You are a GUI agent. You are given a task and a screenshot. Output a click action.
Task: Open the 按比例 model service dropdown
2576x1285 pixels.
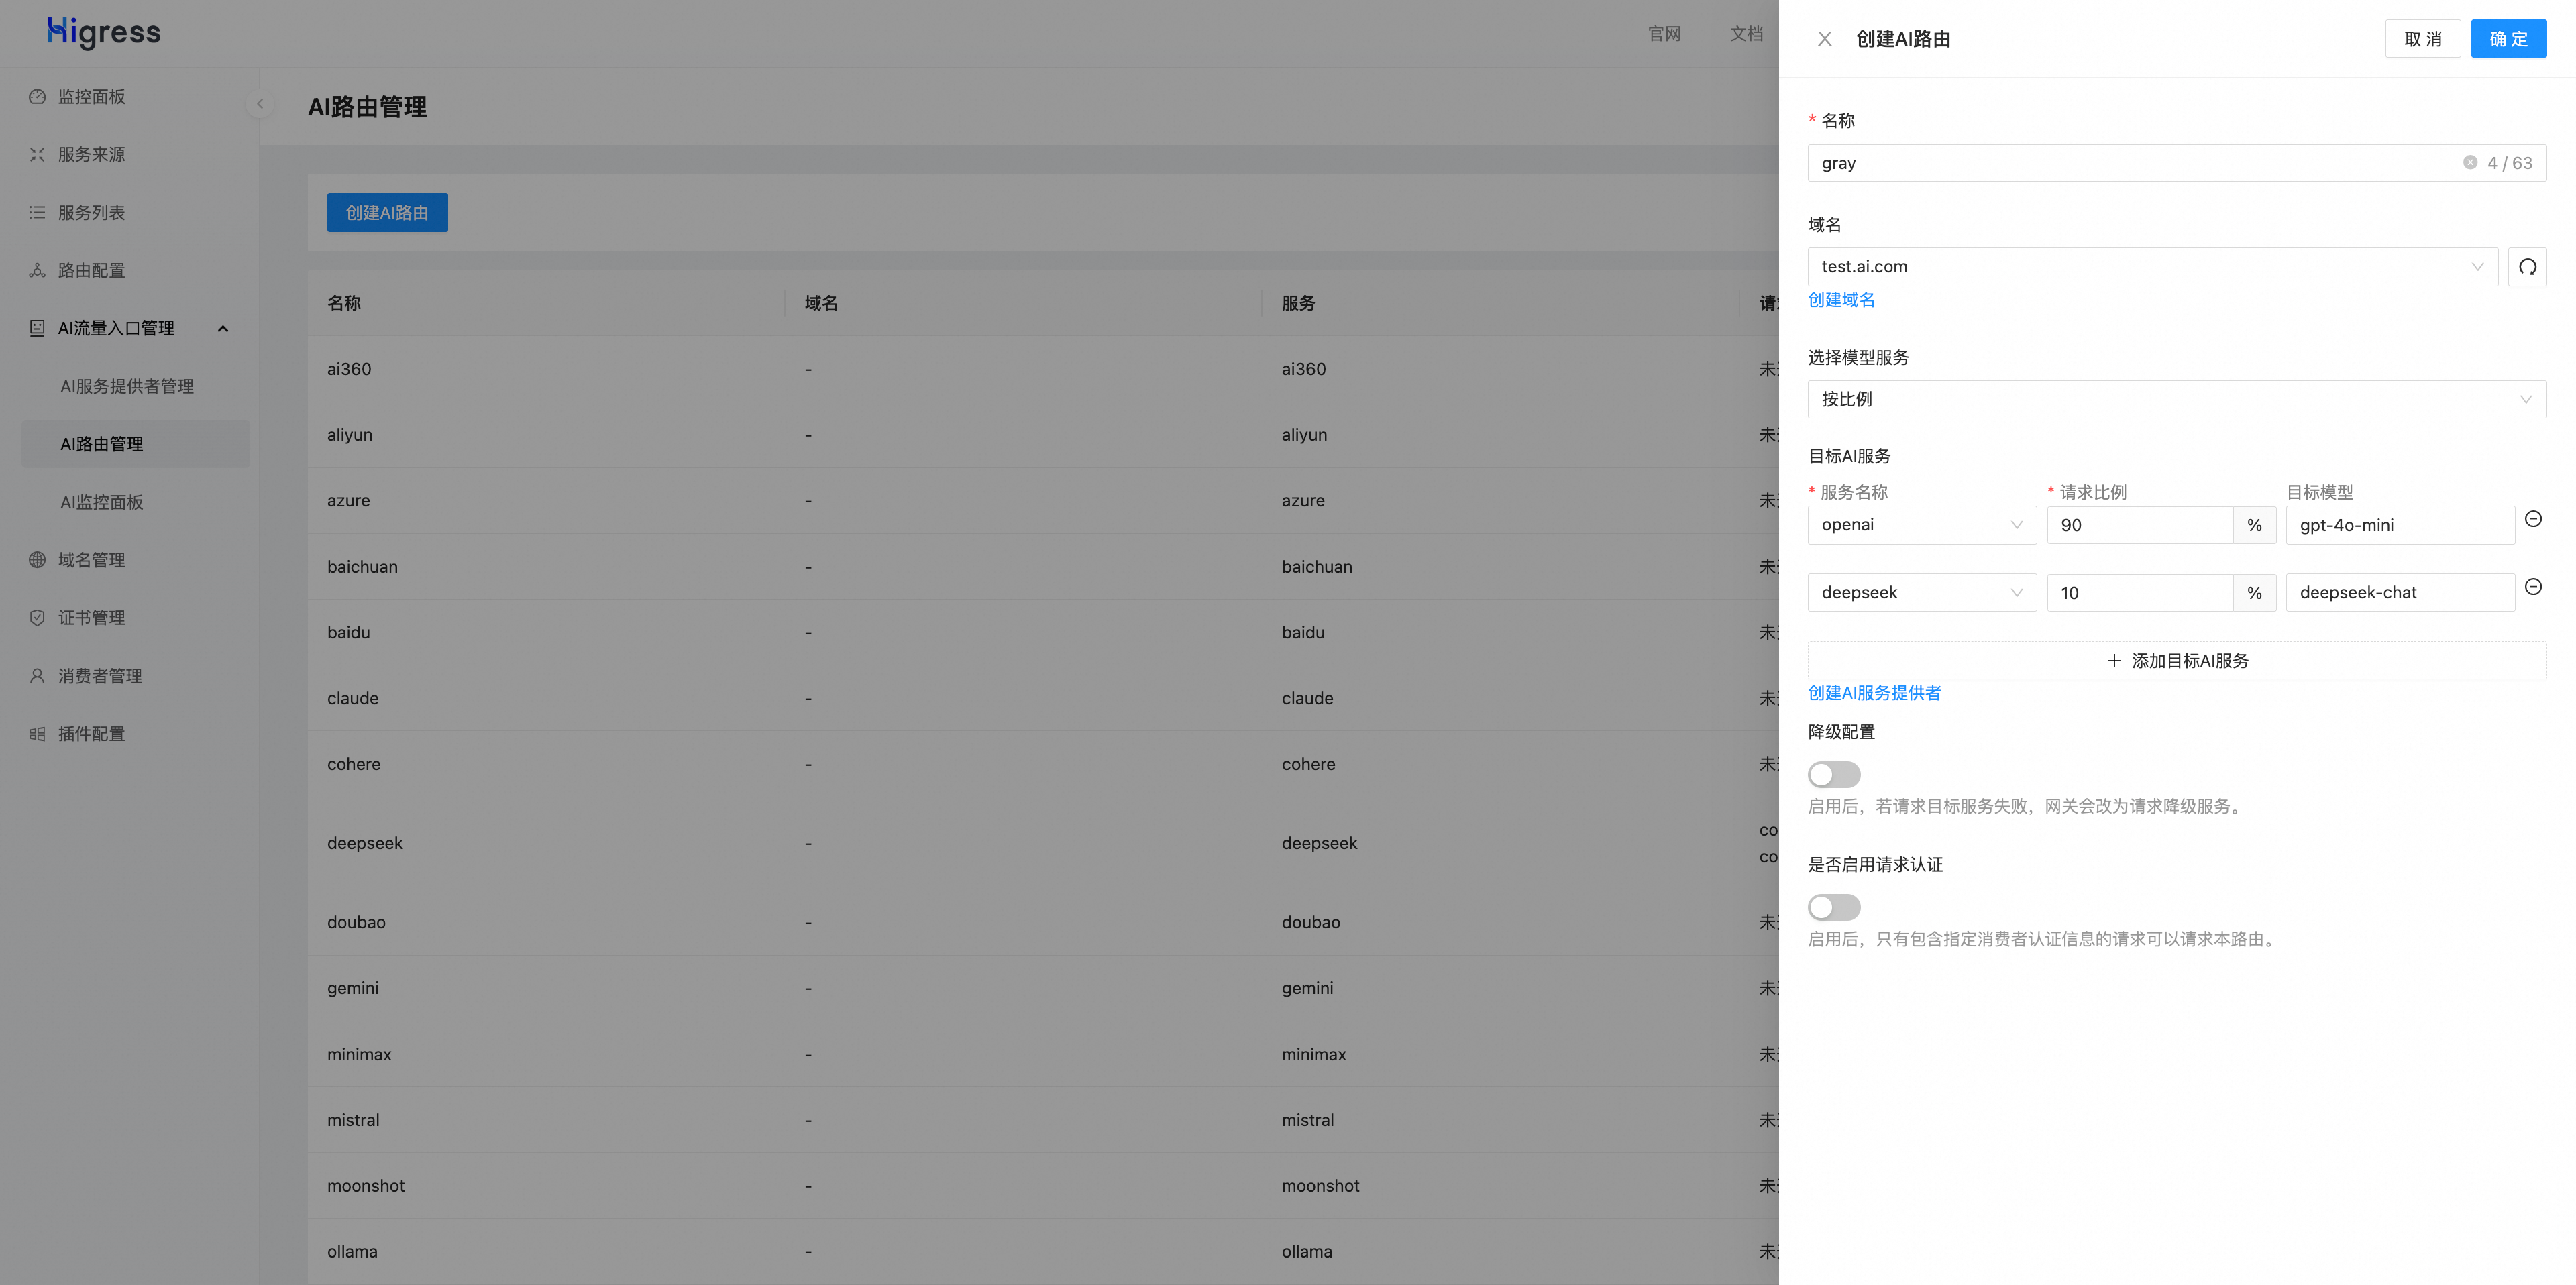(x=2175, y=400)
